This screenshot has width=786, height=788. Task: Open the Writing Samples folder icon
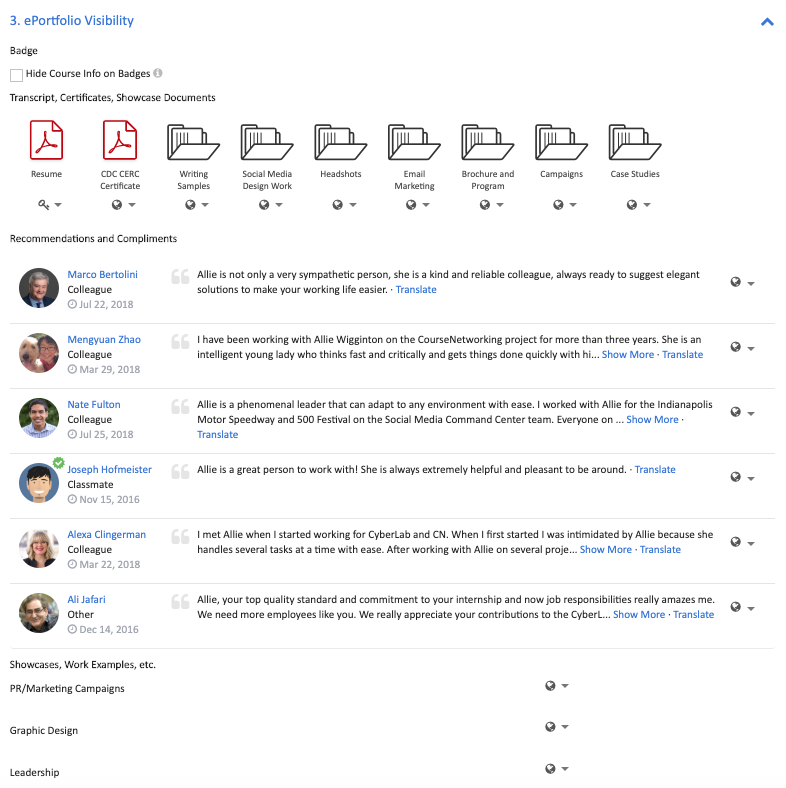click(193, 142)
